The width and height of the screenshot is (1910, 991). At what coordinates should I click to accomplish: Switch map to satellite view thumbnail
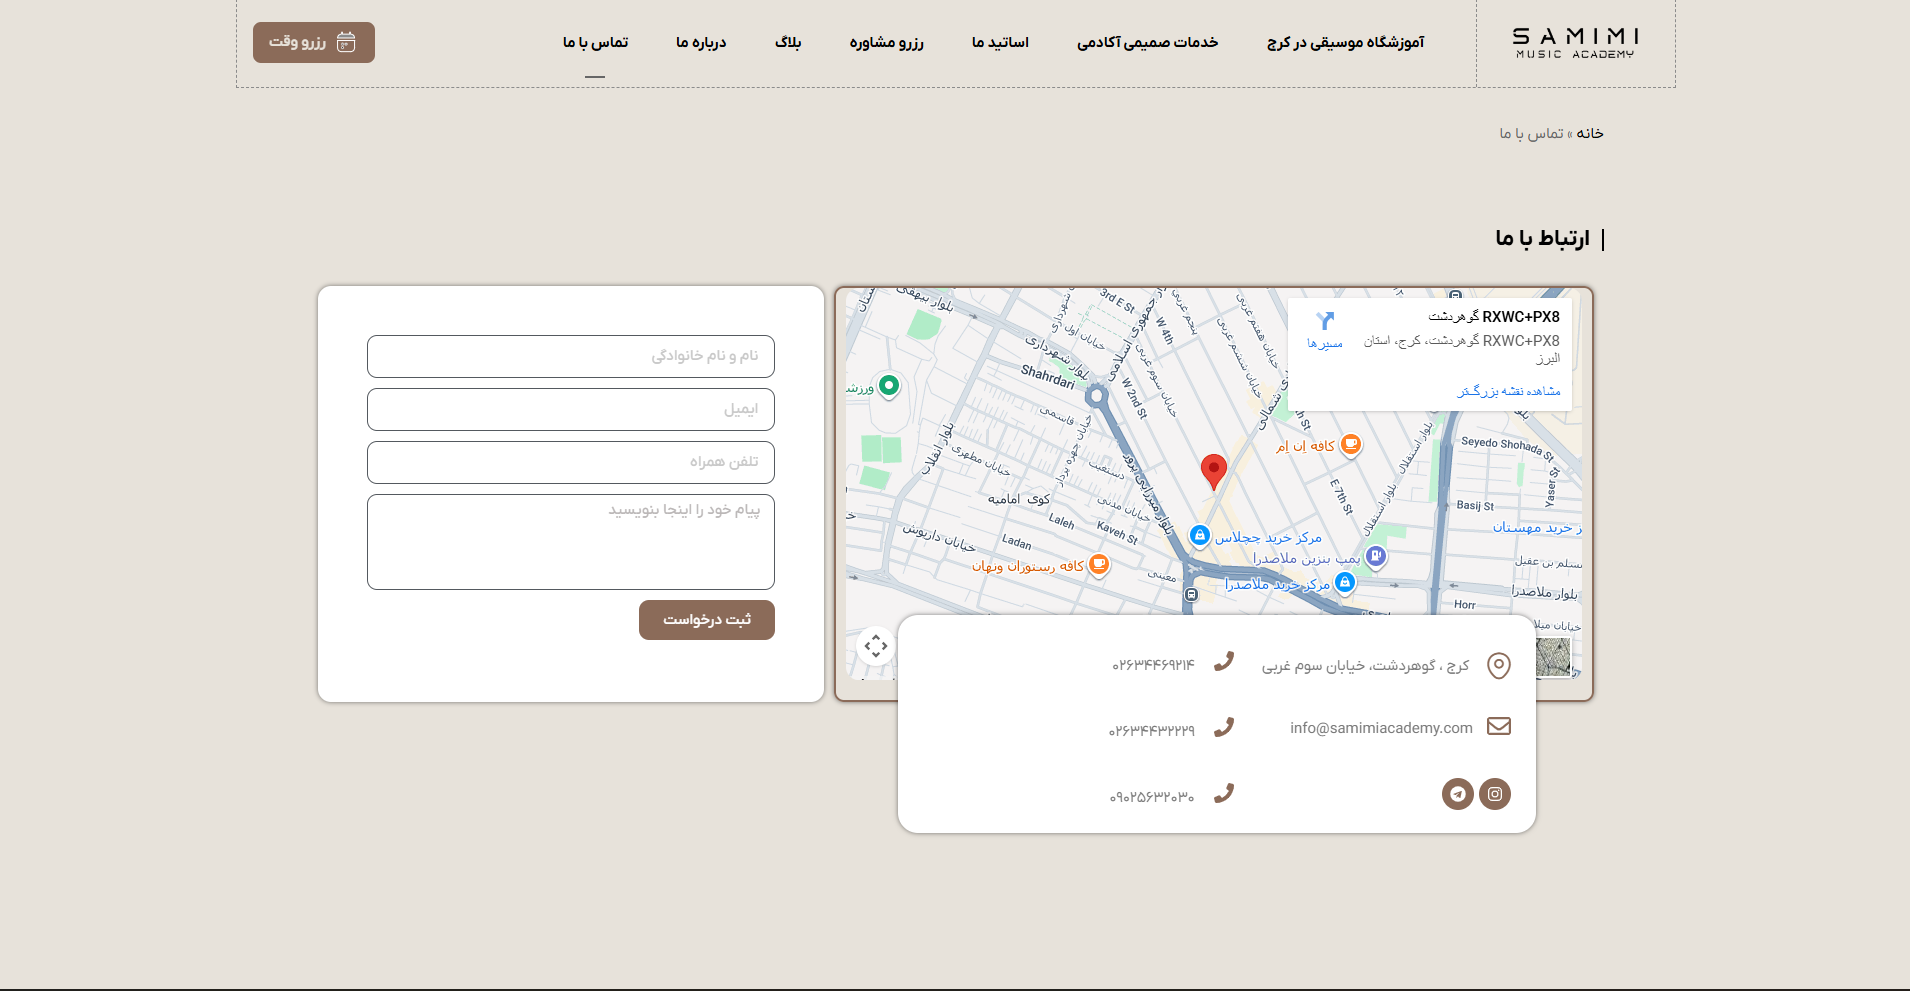tap(1553, 658)
